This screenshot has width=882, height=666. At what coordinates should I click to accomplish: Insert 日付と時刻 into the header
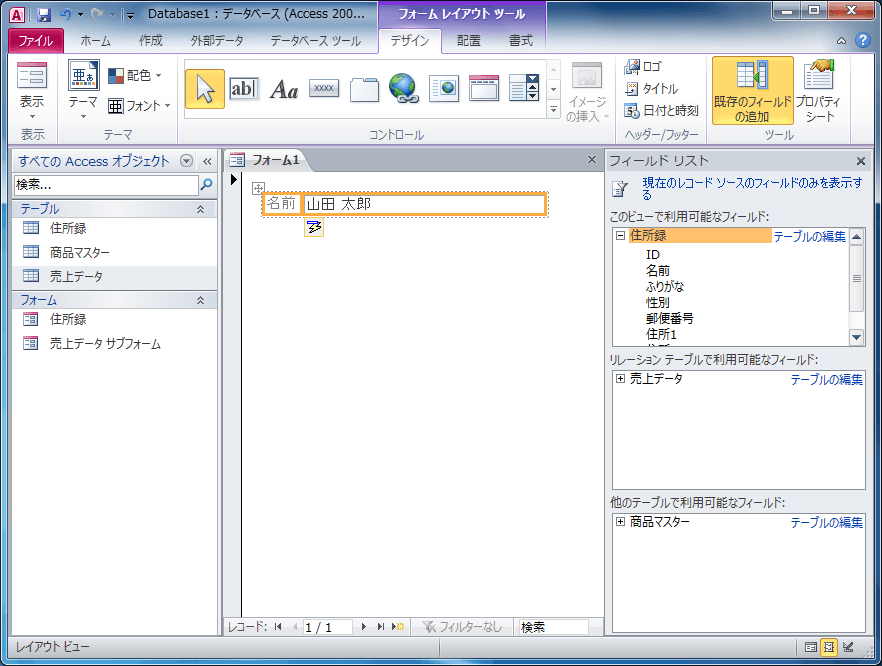pyautogui.click(x=662, y=111)
